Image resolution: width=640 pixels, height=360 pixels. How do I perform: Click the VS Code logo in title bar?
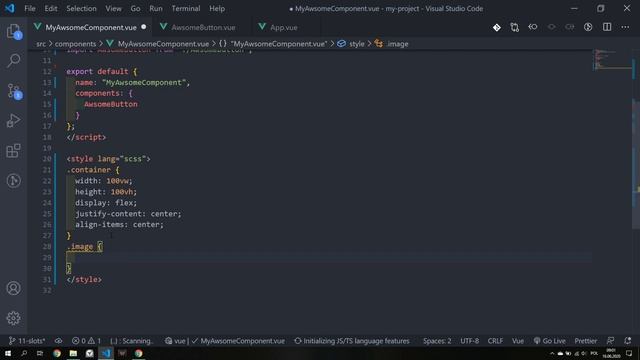point(9,8)
